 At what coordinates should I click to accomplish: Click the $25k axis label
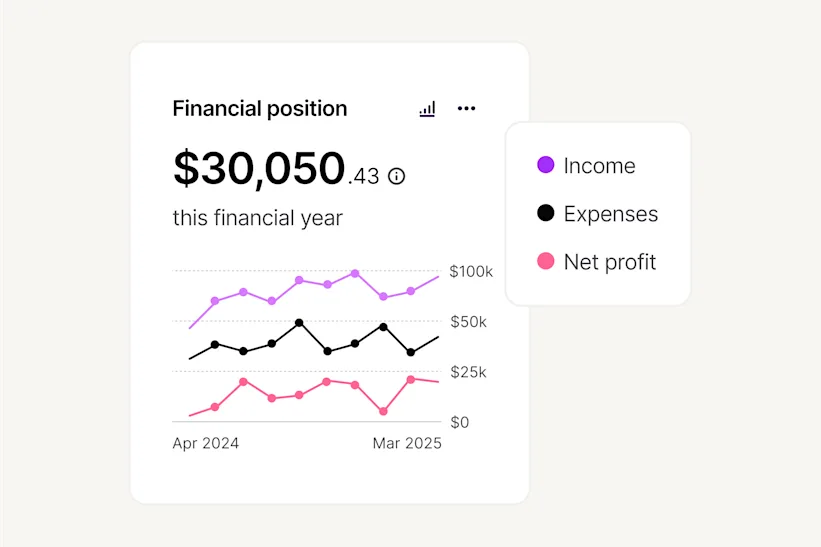(468, 372)
